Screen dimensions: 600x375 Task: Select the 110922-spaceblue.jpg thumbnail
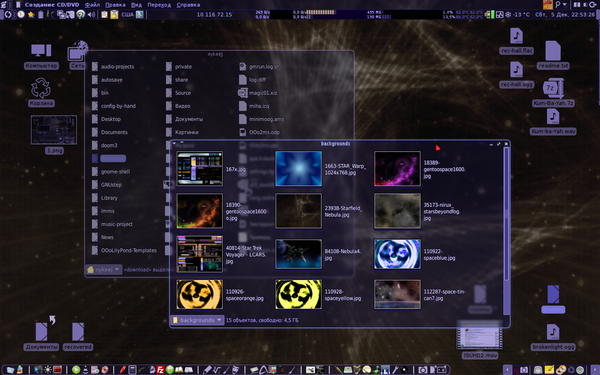coord(397,254)
